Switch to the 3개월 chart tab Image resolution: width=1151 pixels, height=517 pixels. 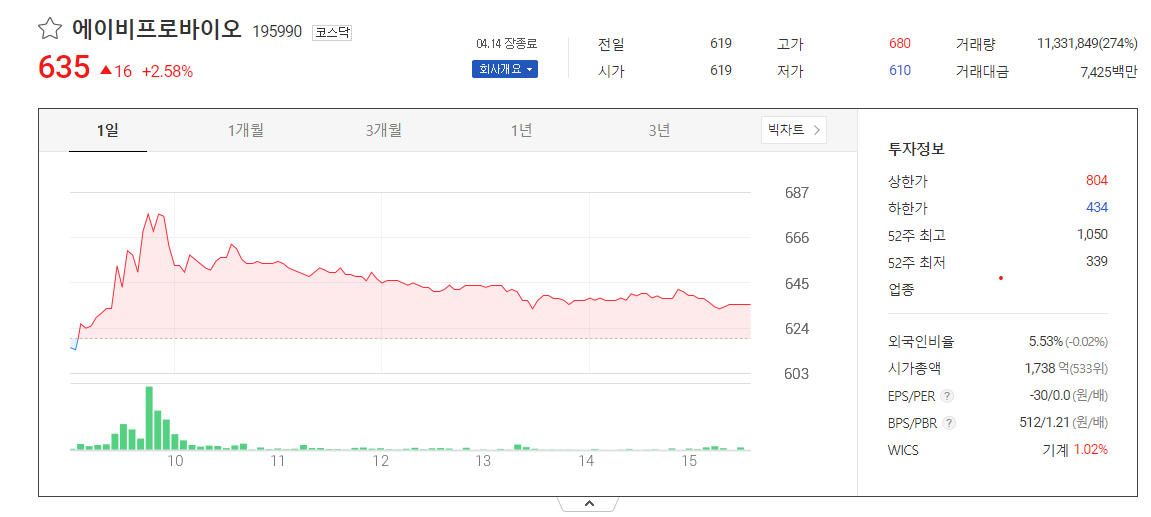pos(383,131)
